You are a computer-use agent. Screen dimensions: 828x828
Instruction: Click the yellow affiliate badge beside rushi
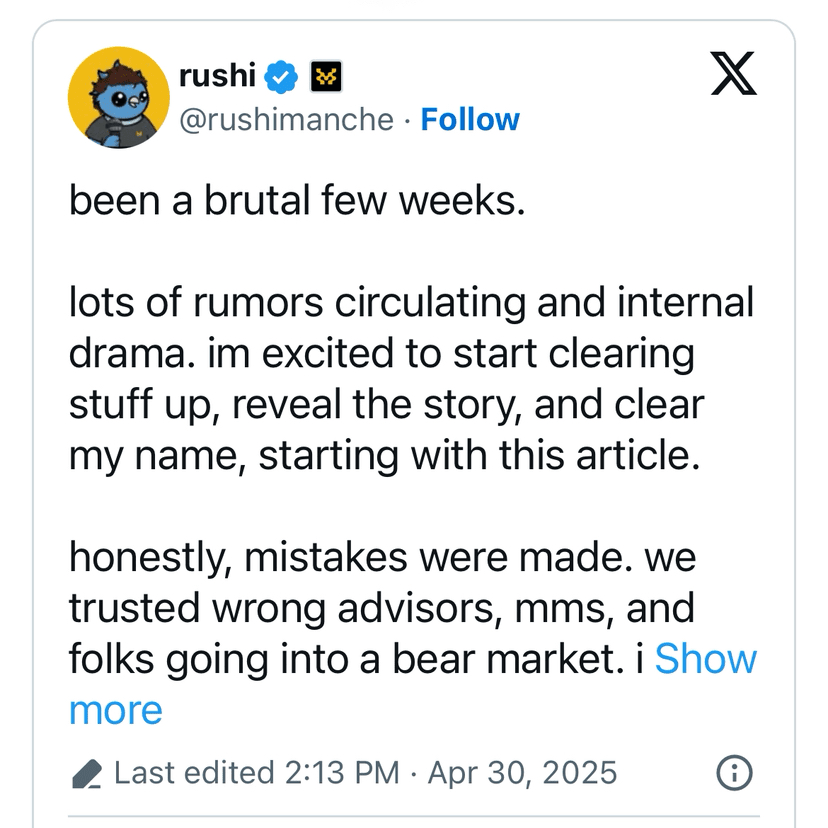[327, 75]
